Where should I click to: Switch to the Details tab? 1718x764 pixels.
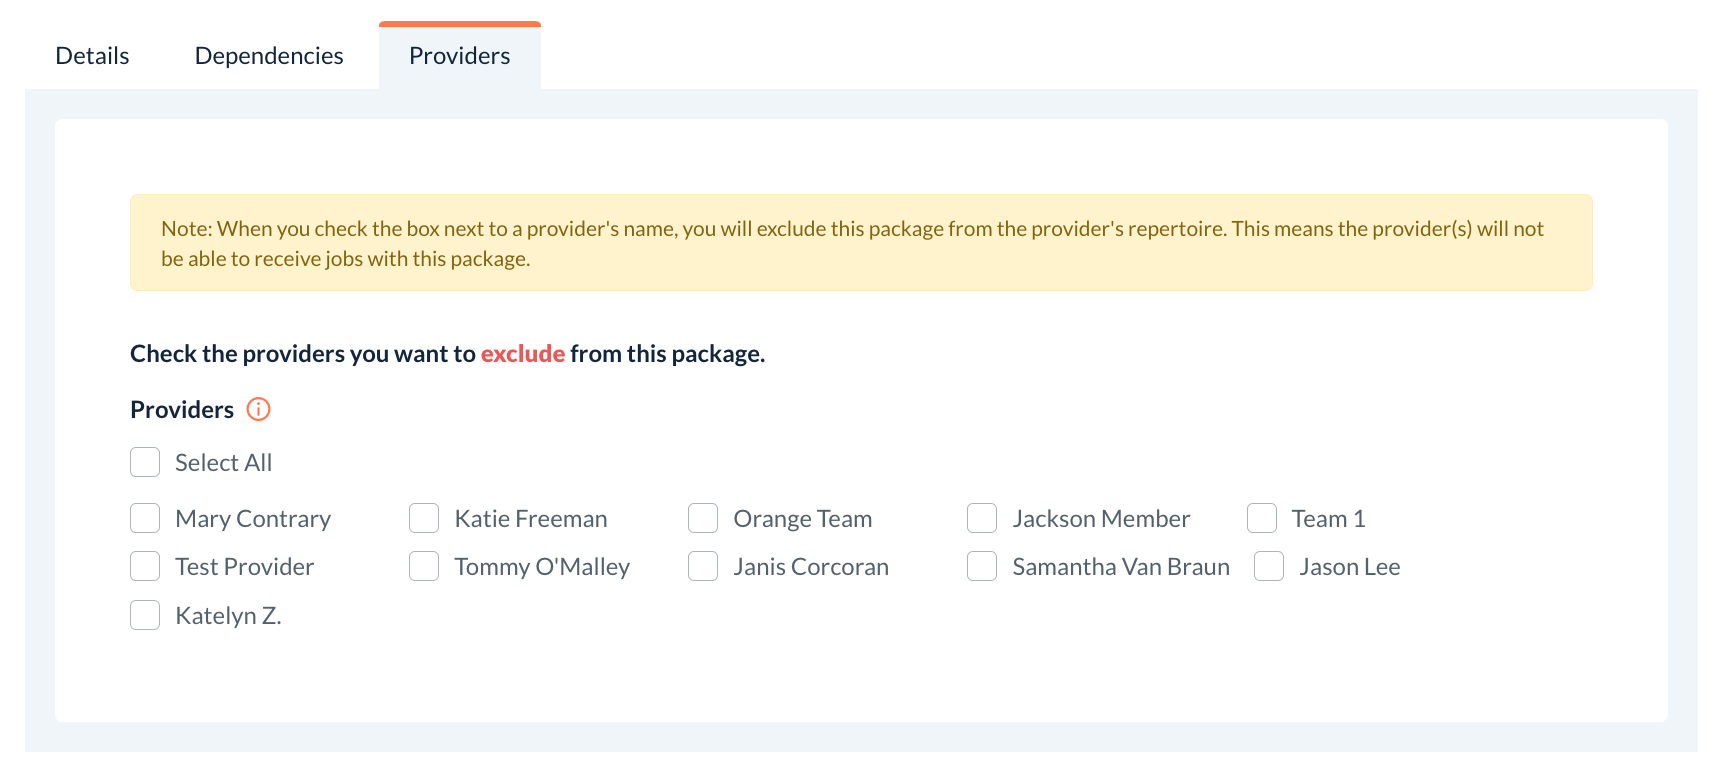[92, 56]
